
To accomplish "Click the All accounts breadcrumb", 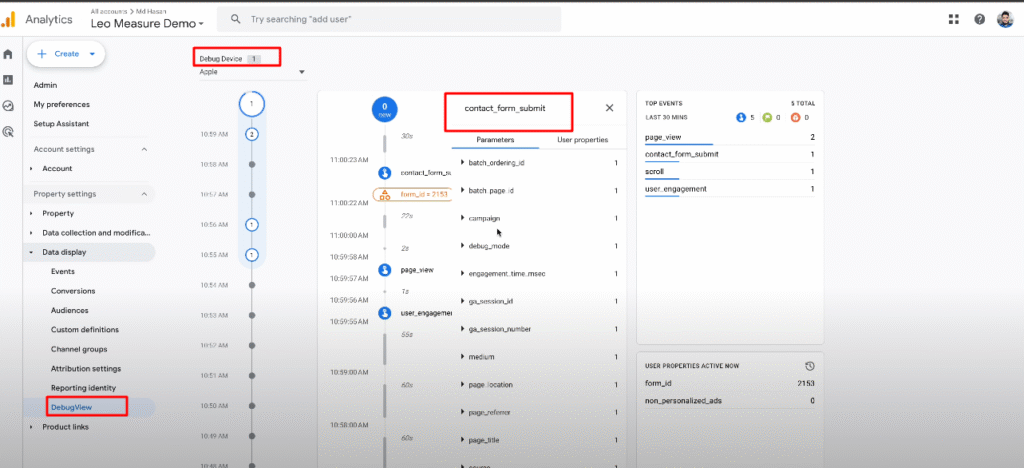I will (x=108, y=12).
